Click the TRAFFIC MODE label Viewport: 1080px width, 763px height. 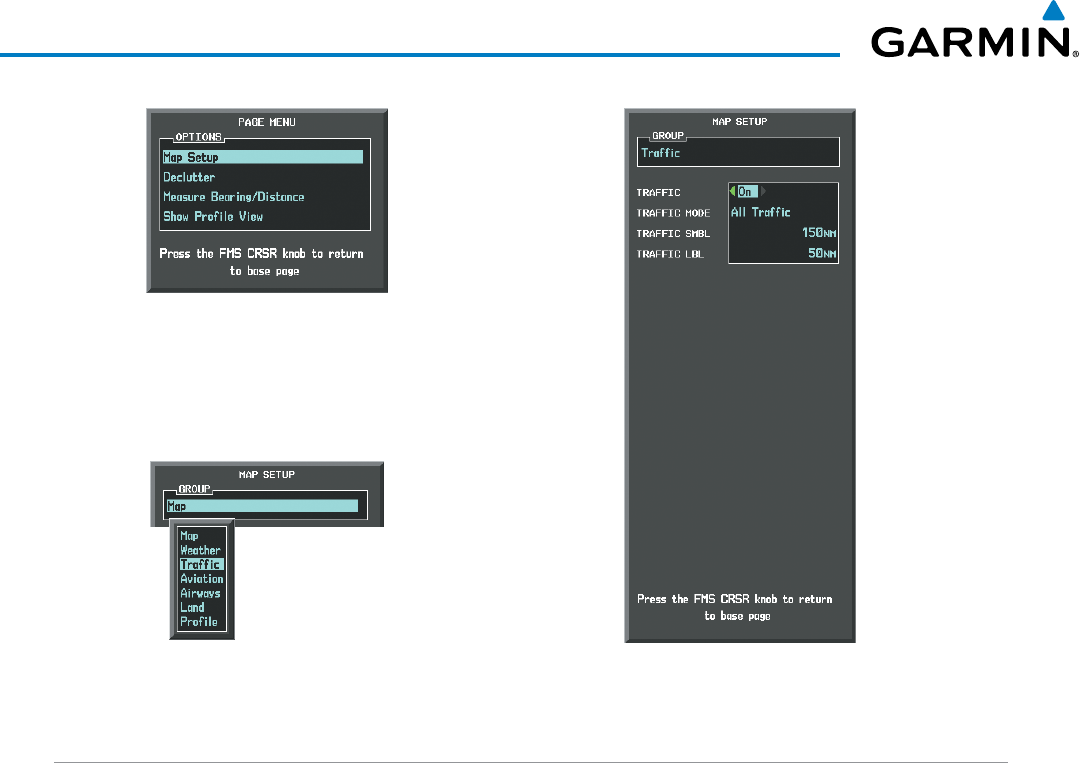pos(673,213)
